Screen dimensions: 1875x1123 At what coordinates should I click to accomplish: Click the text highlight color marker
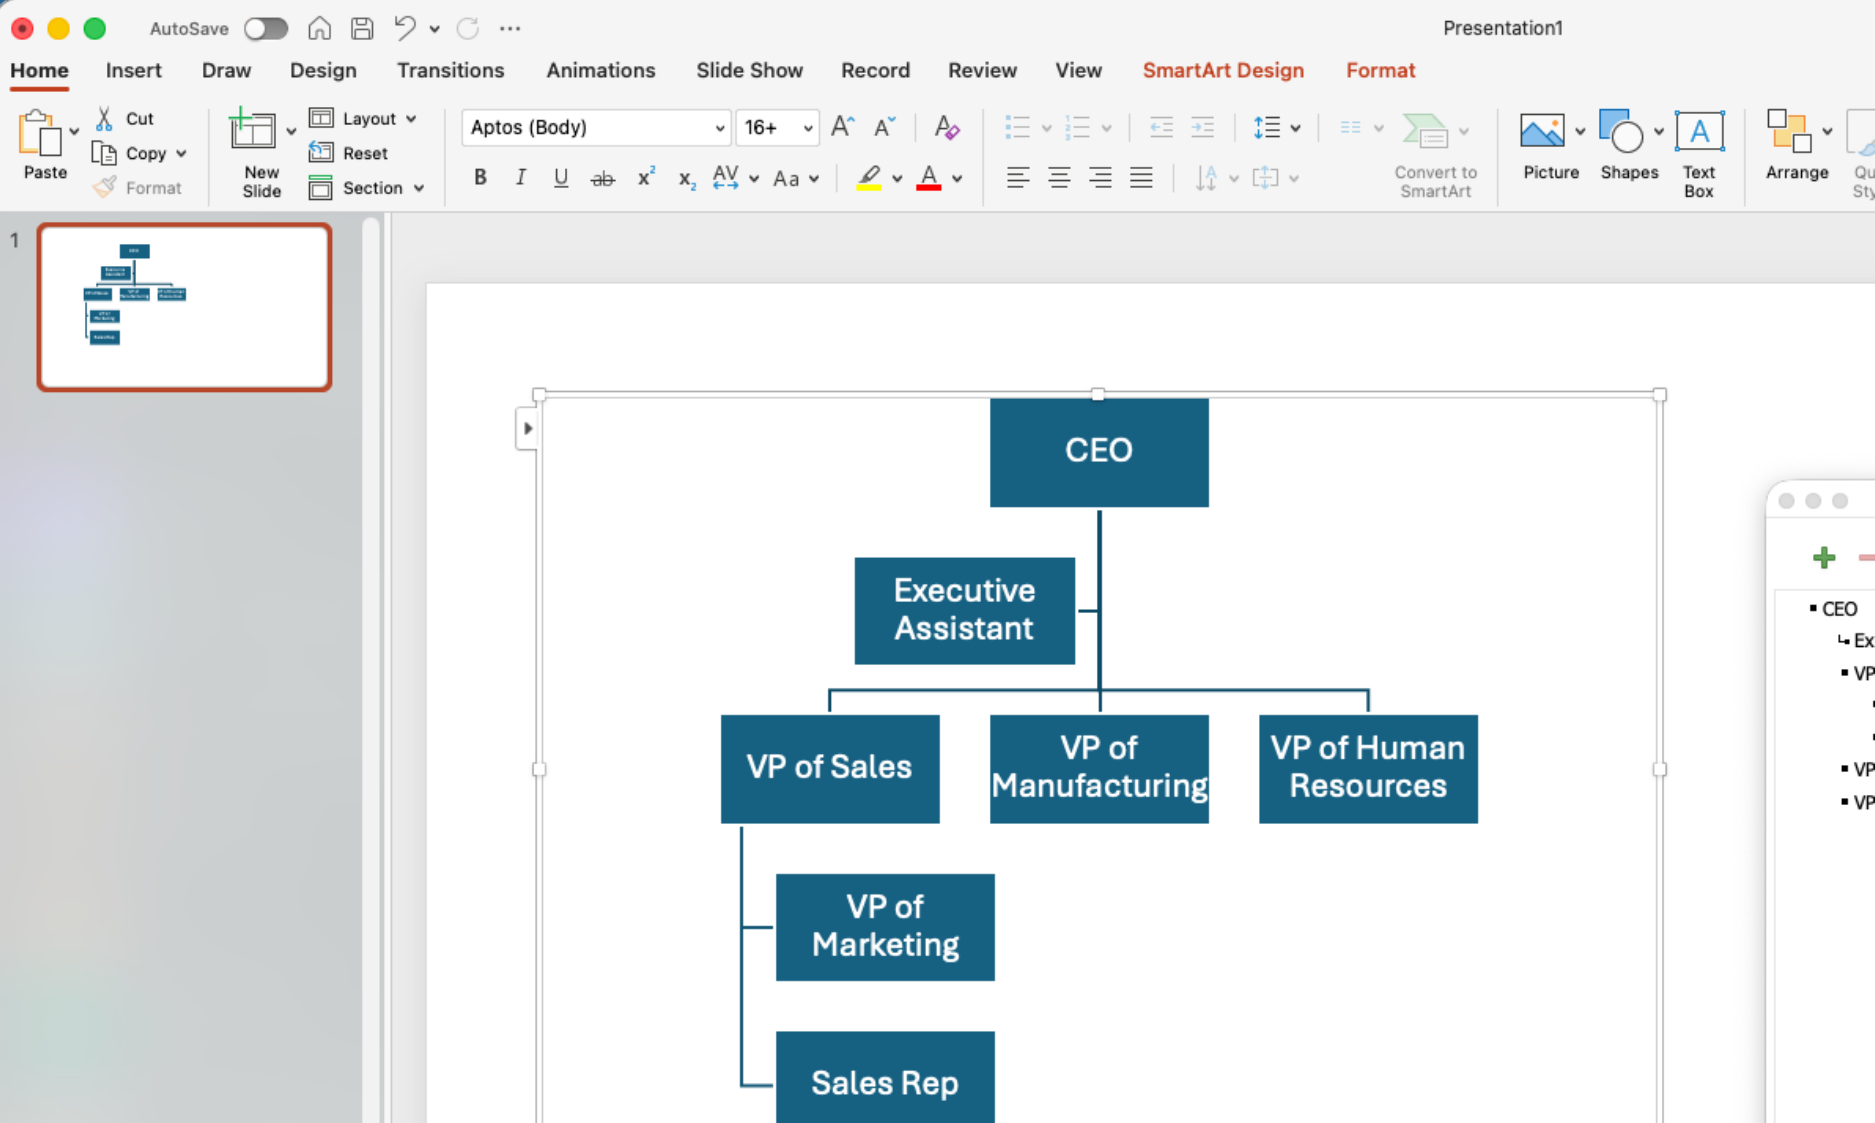coord(869,178)
